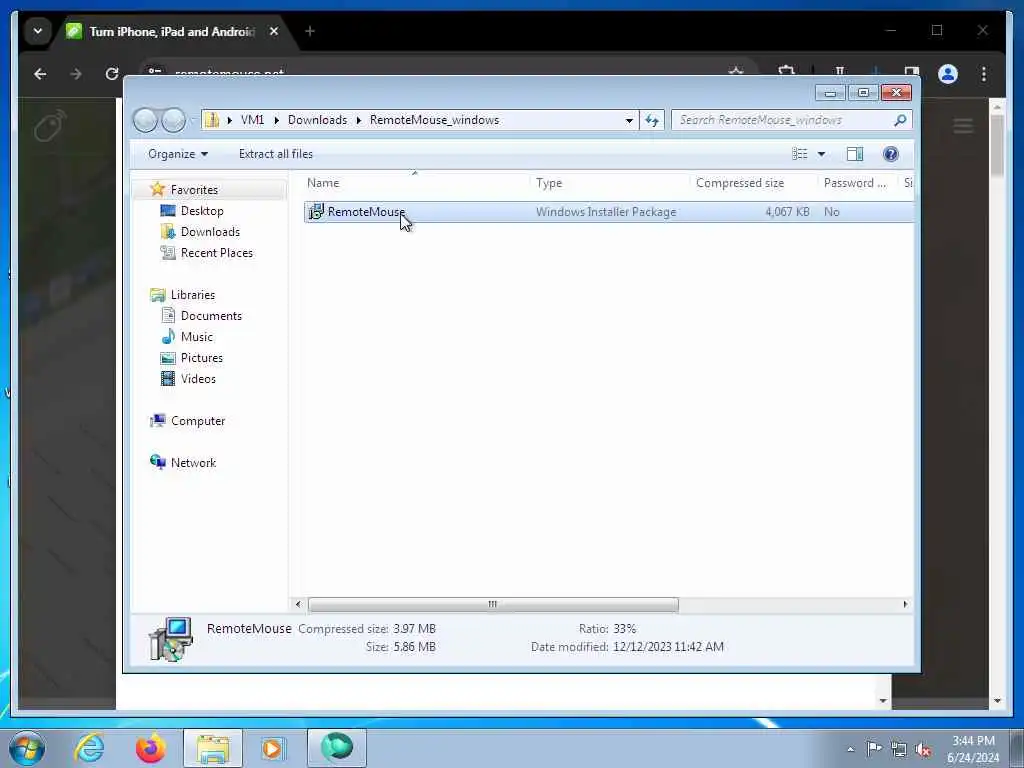This screenshot has width=1024, height=768.
Task: Click the horizontal scrollbar thumb in the file list
Action: [x=493, y=604]
